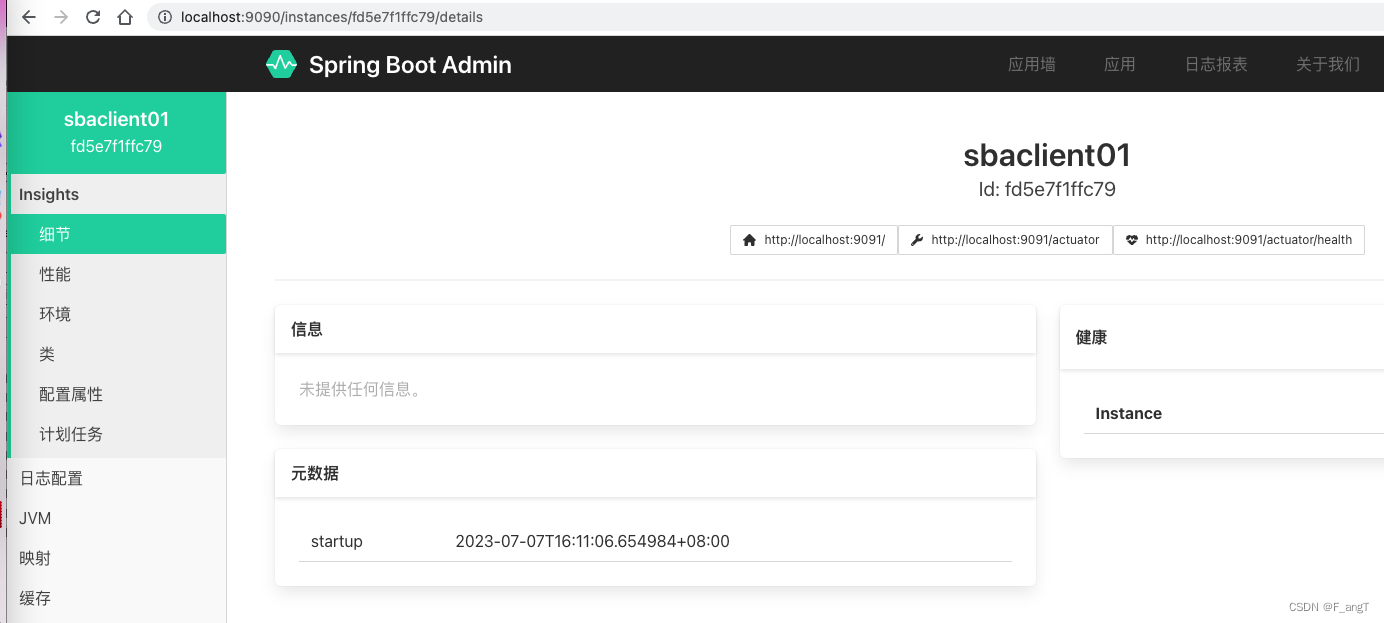This screenshot has width=1384, height=623.
Task: Select 性能 in the sidebar
Action: (117, 274)
